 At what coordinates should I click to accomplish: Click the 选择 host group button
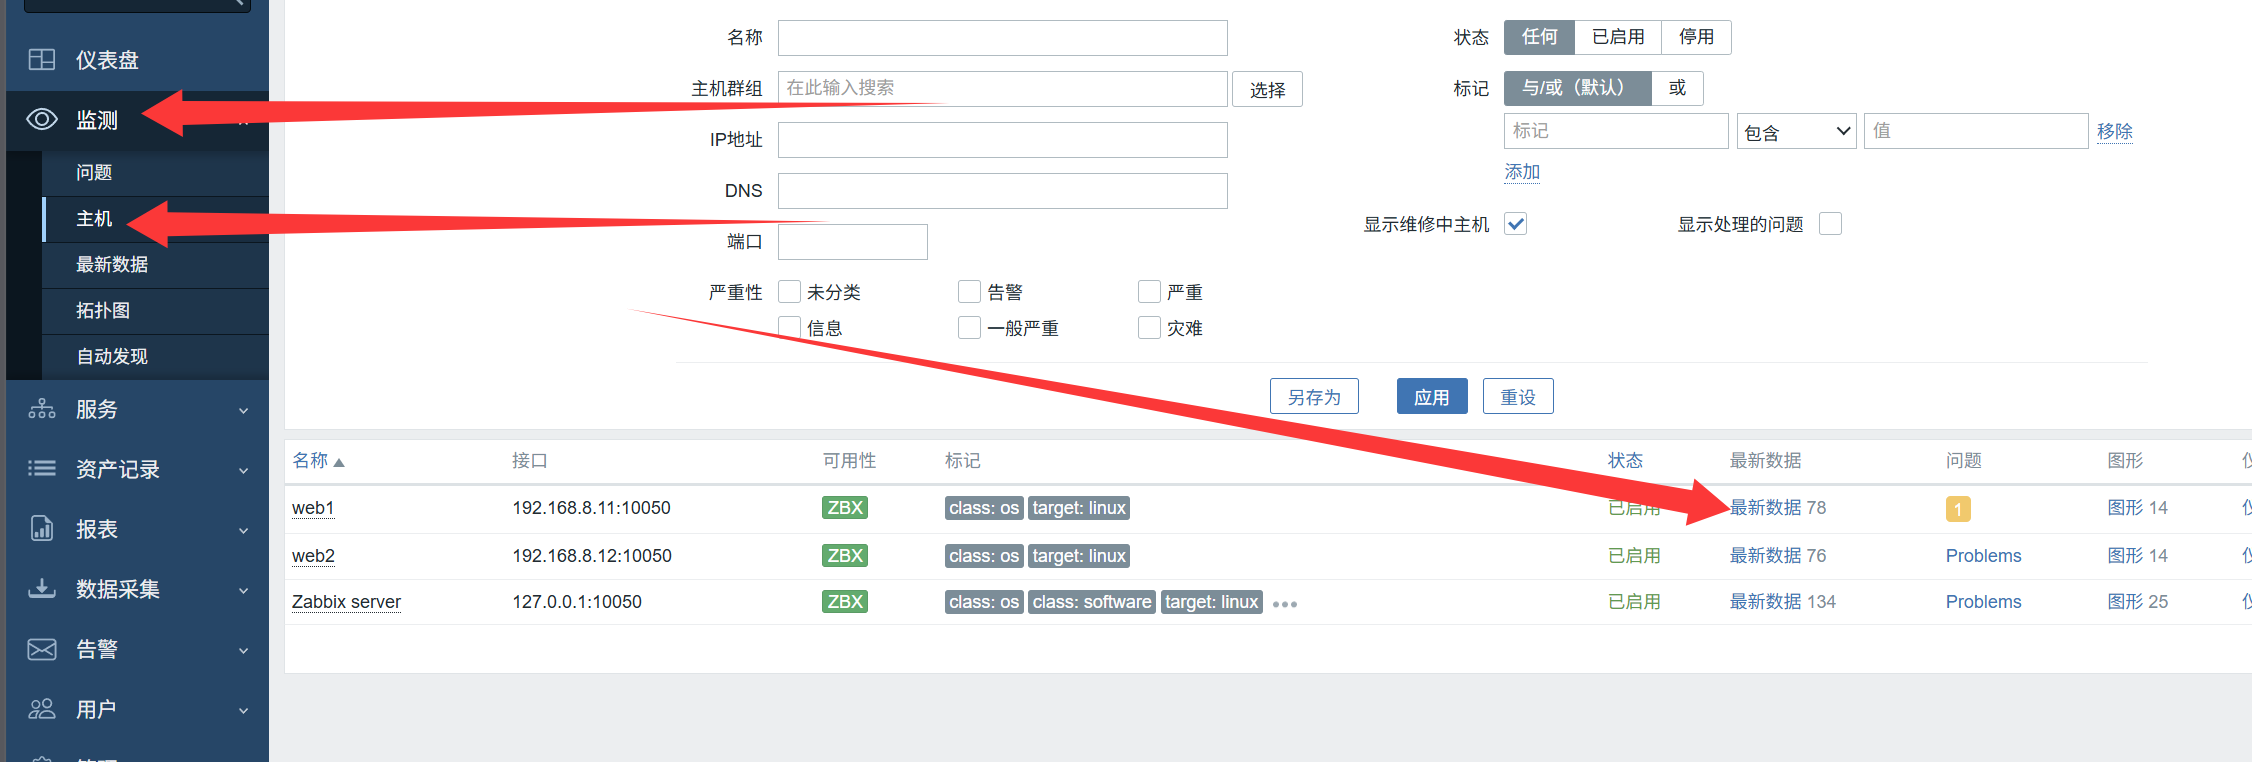pos(1267,89)
